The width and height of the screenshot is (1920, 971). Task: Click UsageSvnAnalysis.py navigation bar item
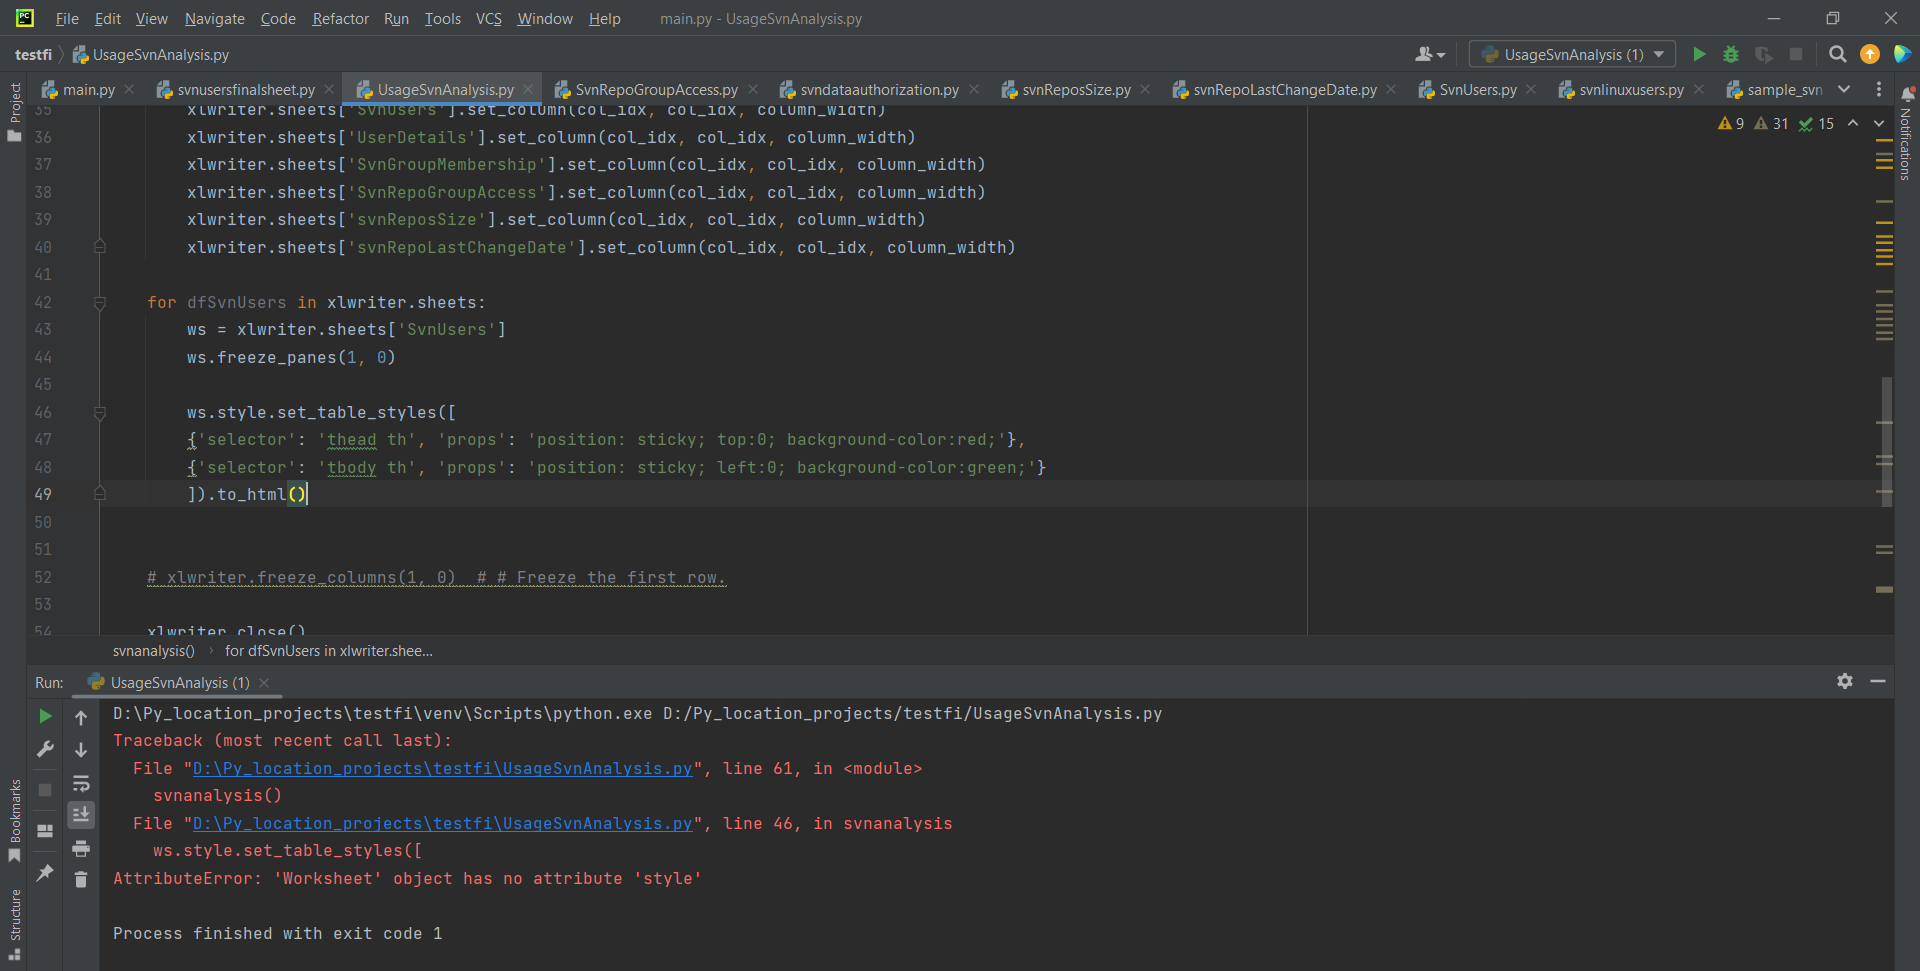(150, 54)
